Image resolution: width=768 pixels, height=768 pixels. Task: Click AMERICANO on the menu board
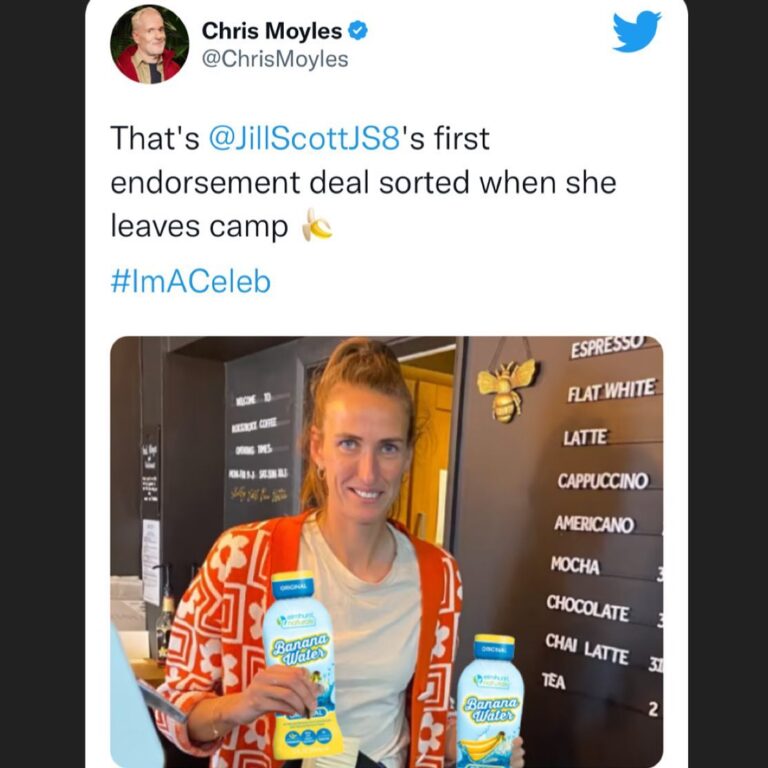(594, 524)
